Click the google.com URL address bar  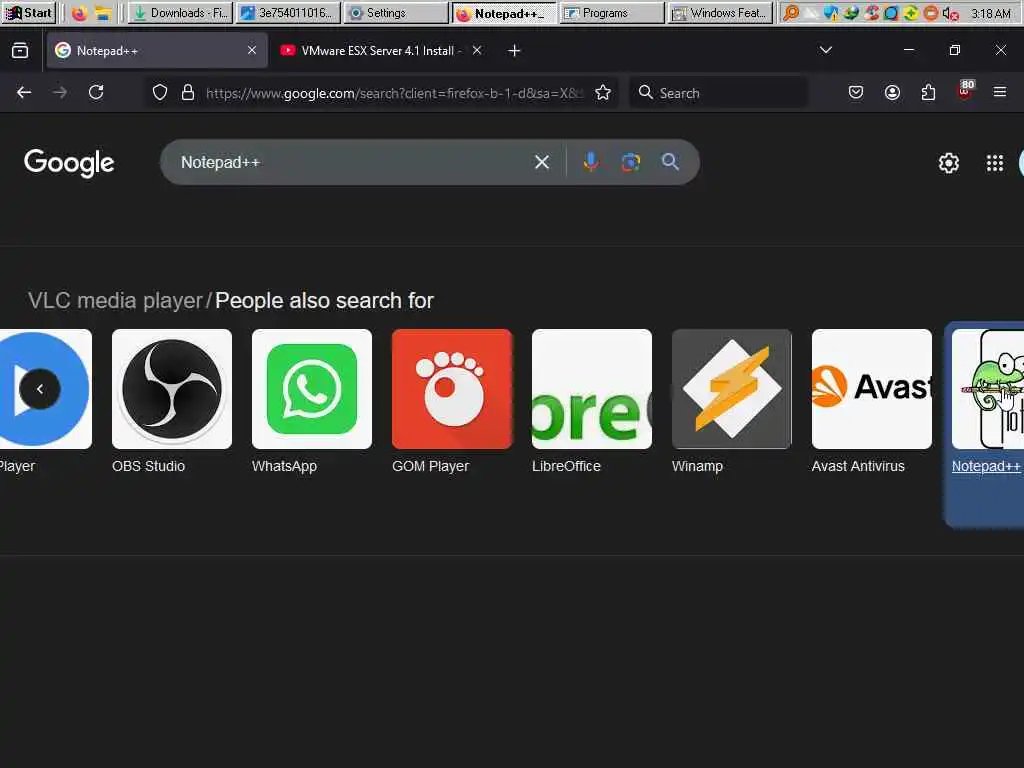tap(393, 93)
